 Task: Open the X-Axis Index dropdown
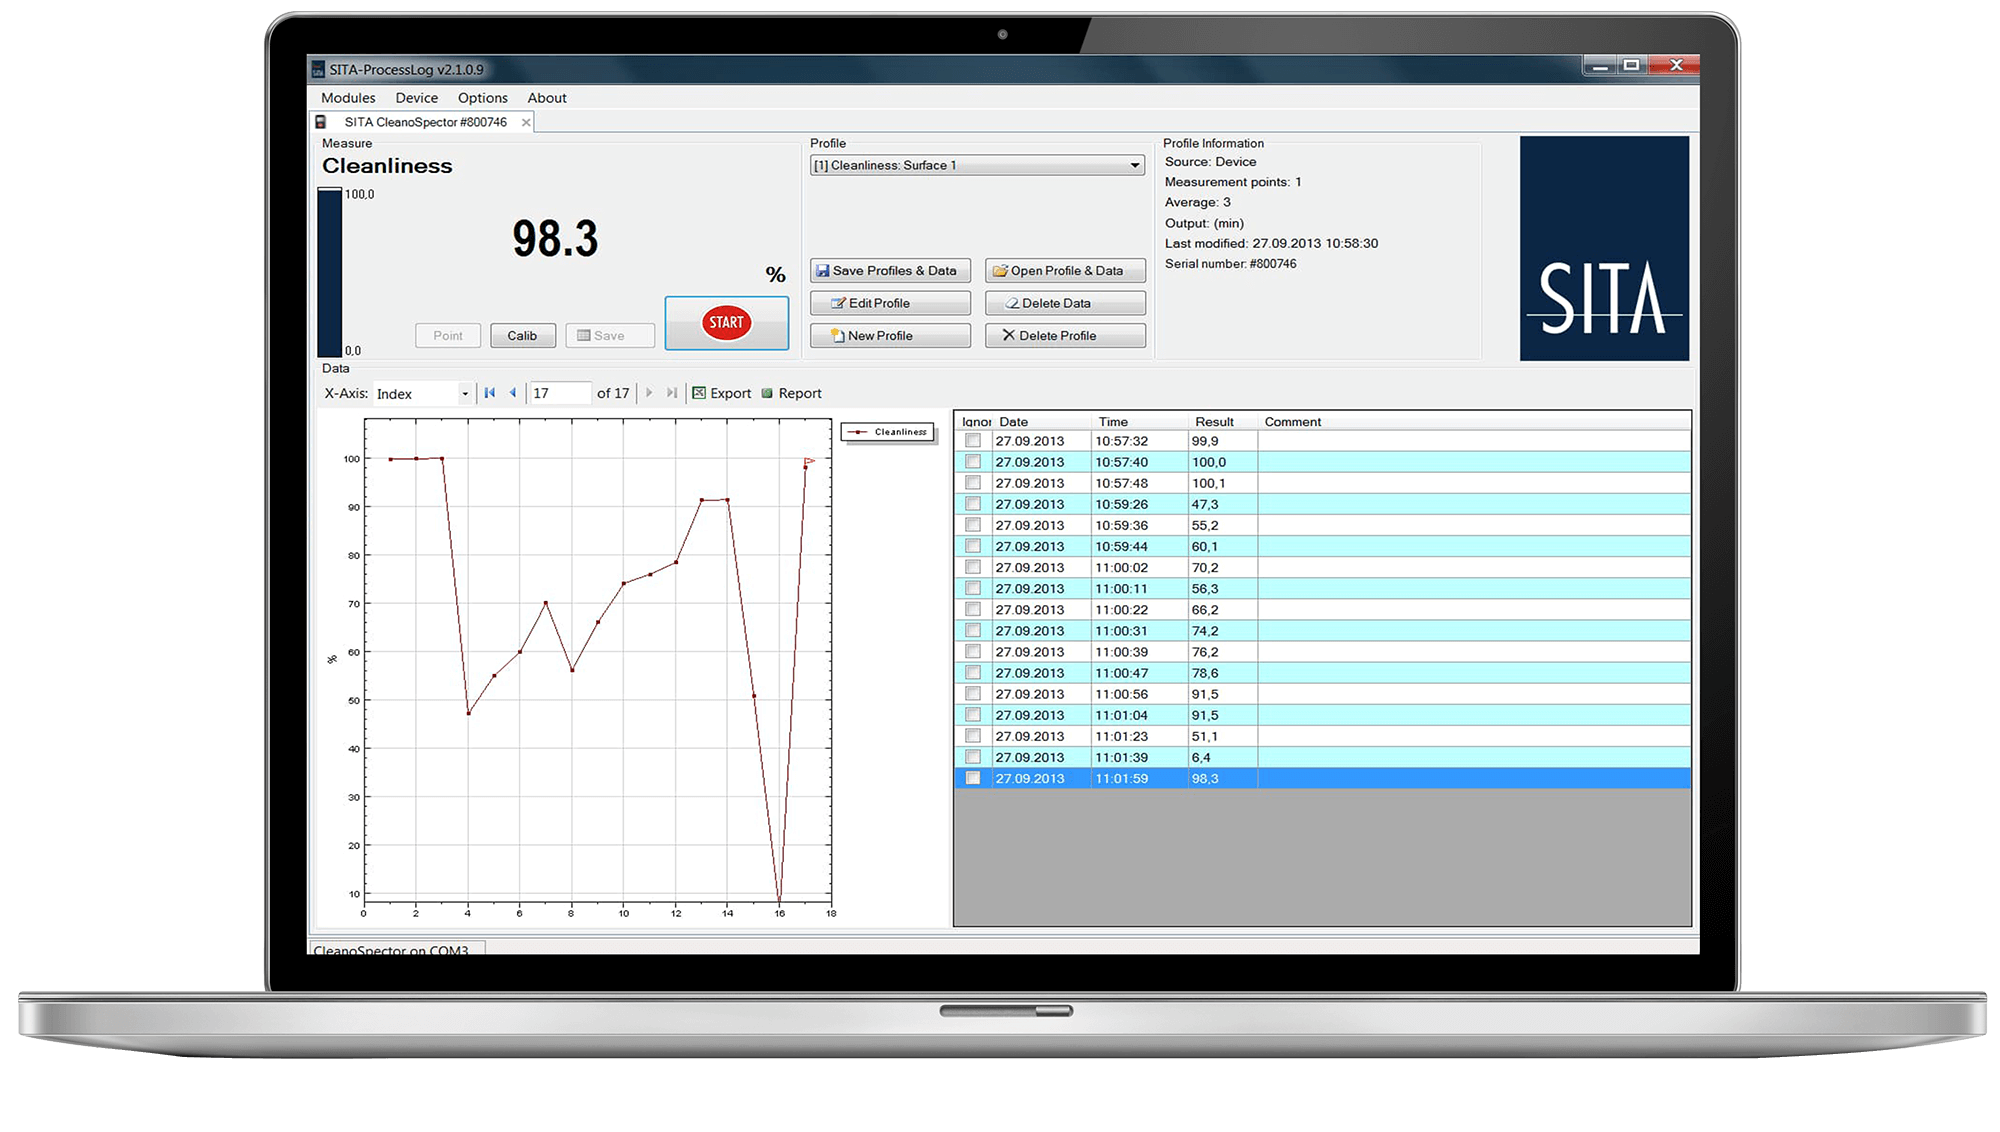pyautogui.click(x=464, y=394)
